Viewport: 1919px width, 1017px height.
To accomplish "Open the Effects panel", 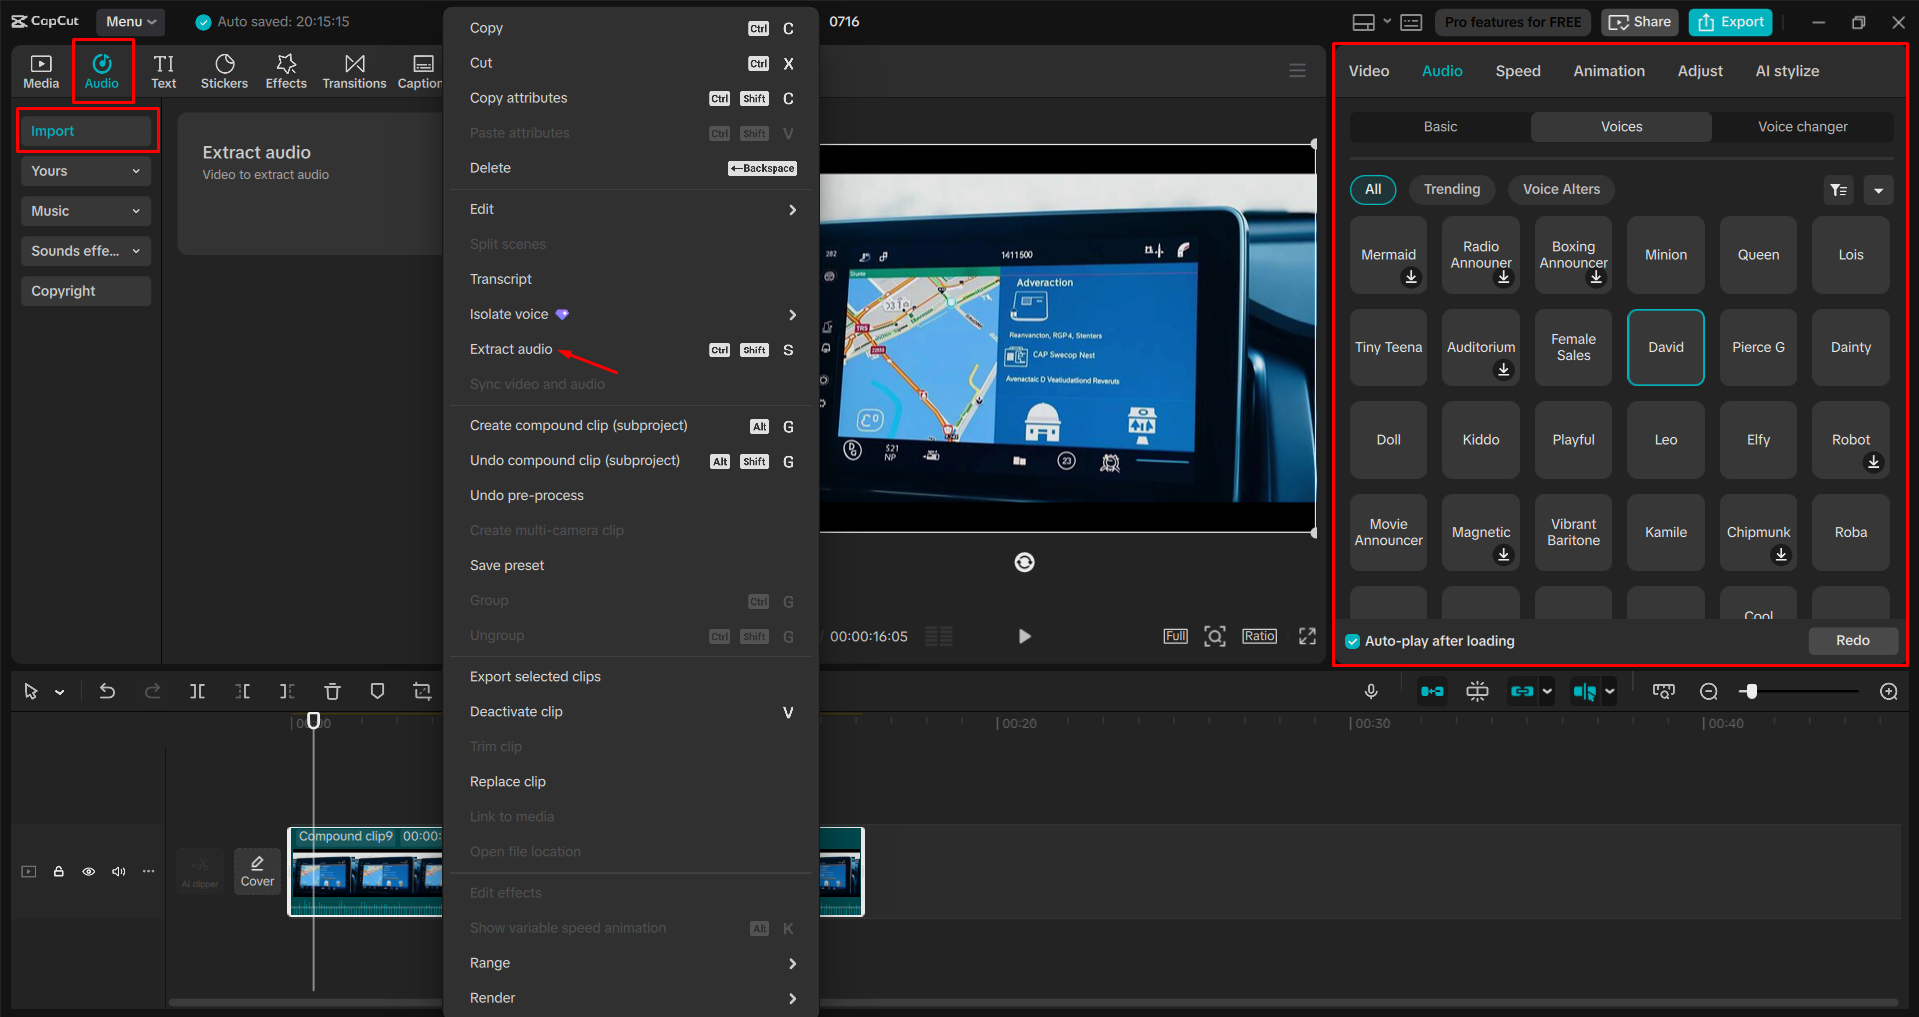I will (x=286, y=70).
